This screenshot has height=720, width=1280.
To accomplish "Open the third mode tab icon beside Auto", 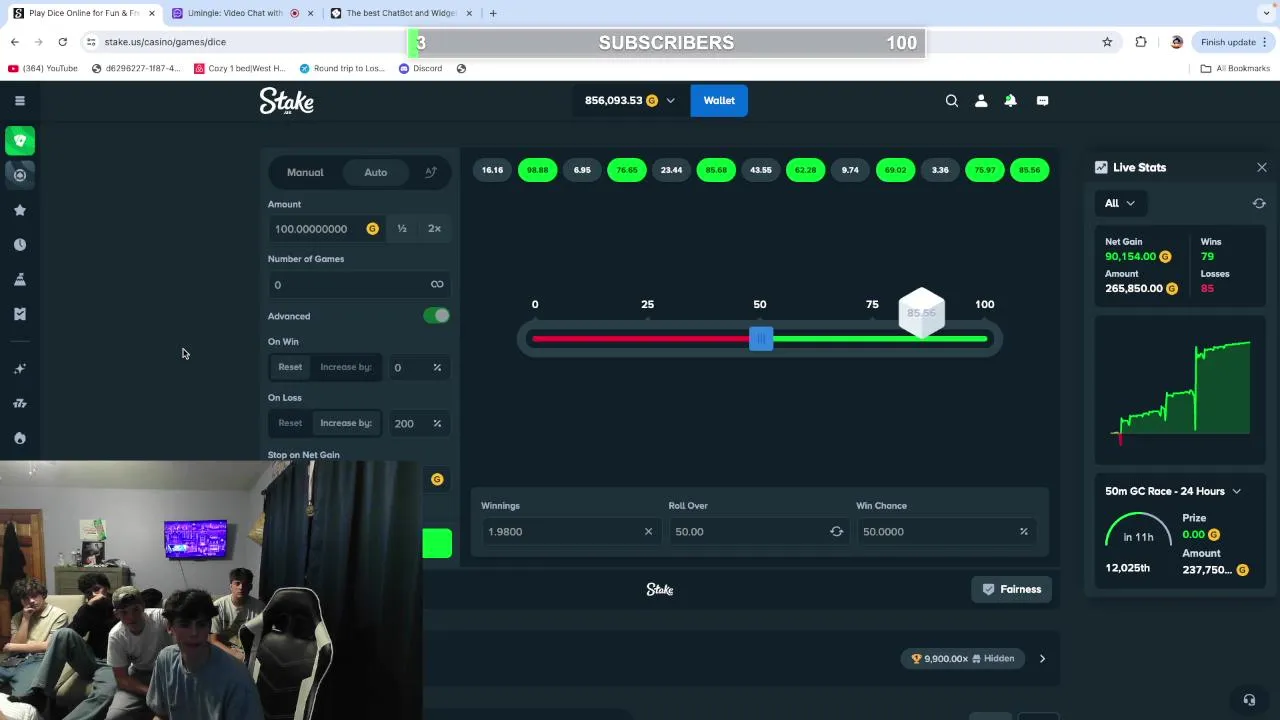I will pos(431,172).
